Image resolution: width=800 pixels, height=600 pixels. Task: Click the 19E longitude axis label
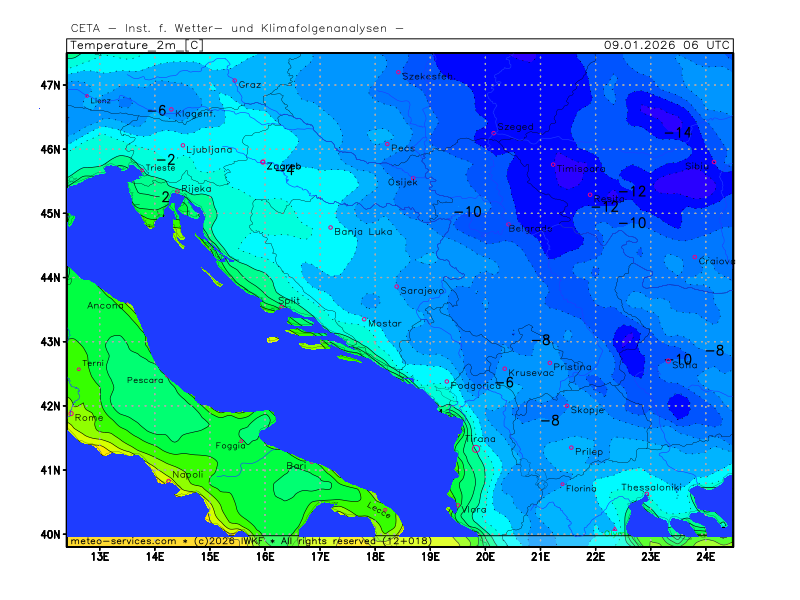pos(430,556)
